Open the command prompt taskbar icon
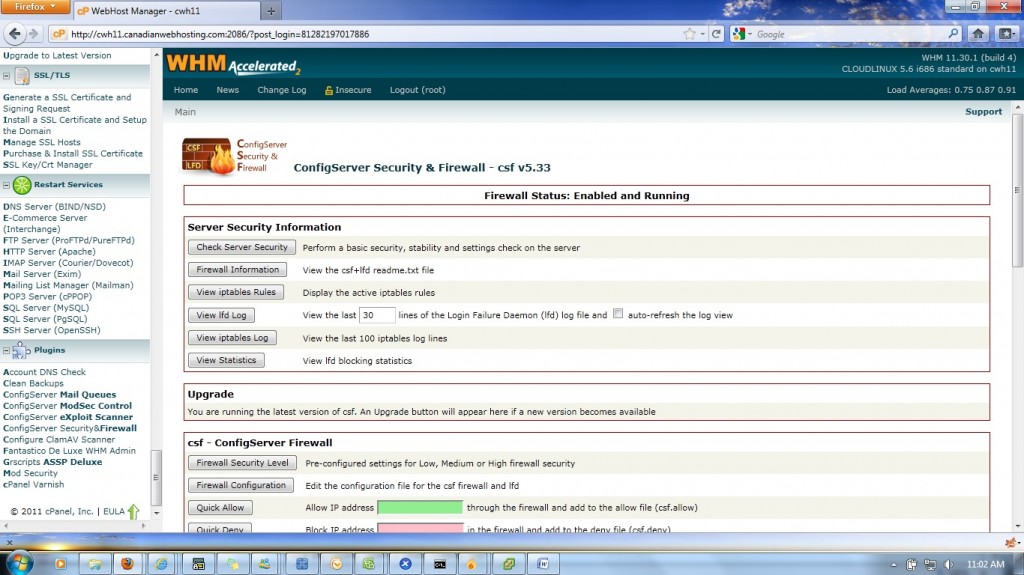The image size is (1024, 575). 440,563
